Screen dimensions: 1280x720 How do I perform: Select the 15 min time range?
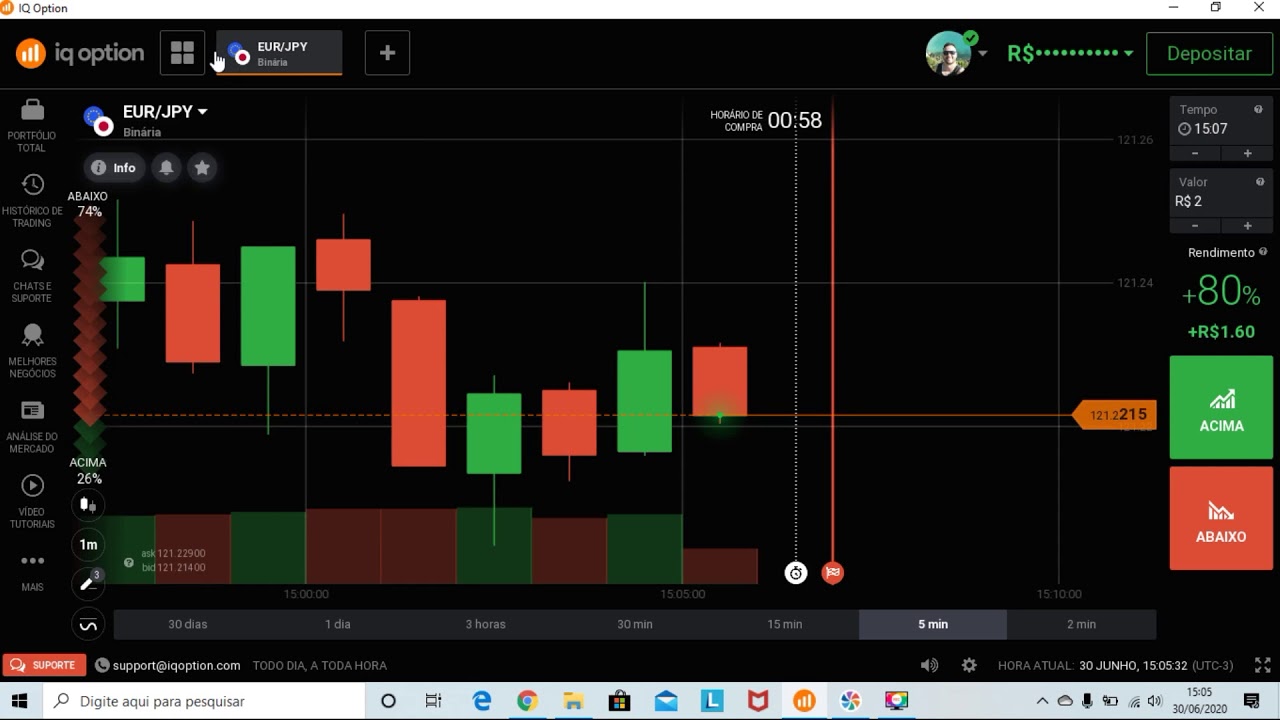pos(784,624)
